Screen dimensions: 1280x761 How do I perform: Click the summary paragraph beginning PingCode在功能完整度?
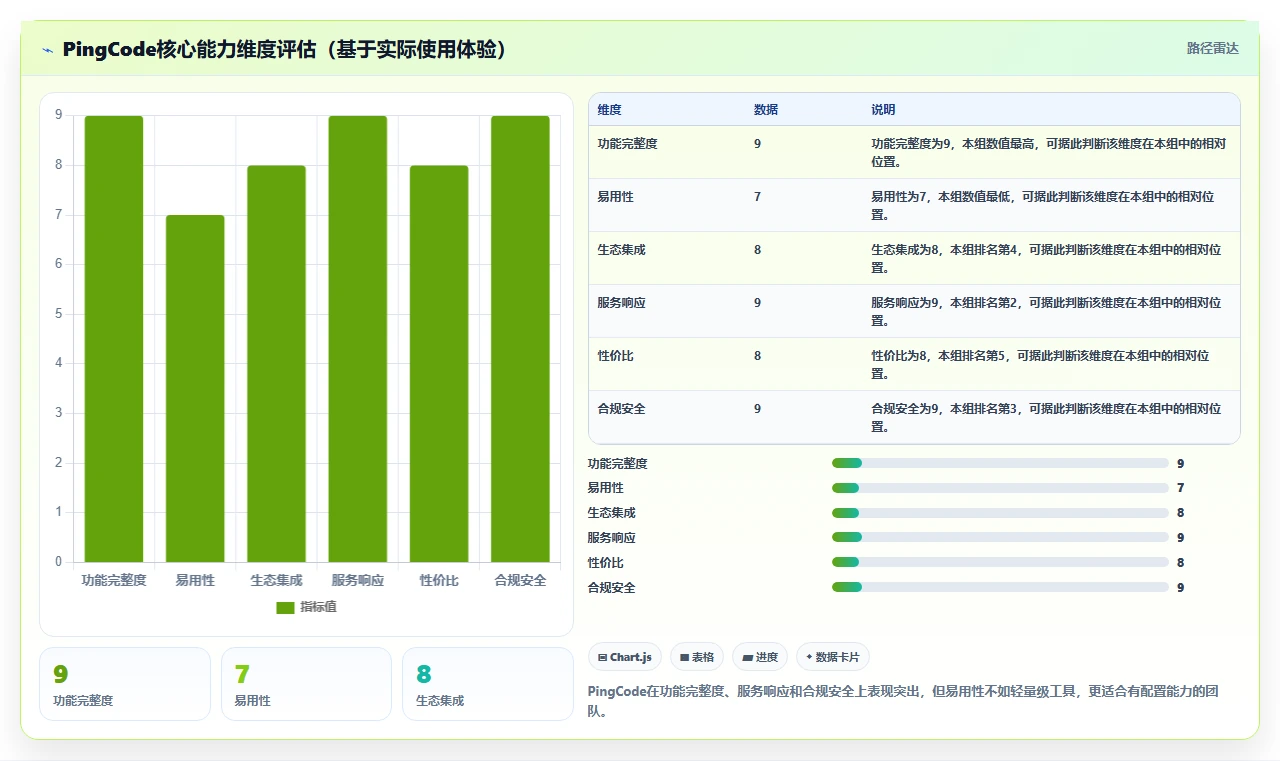coord(905,702)
